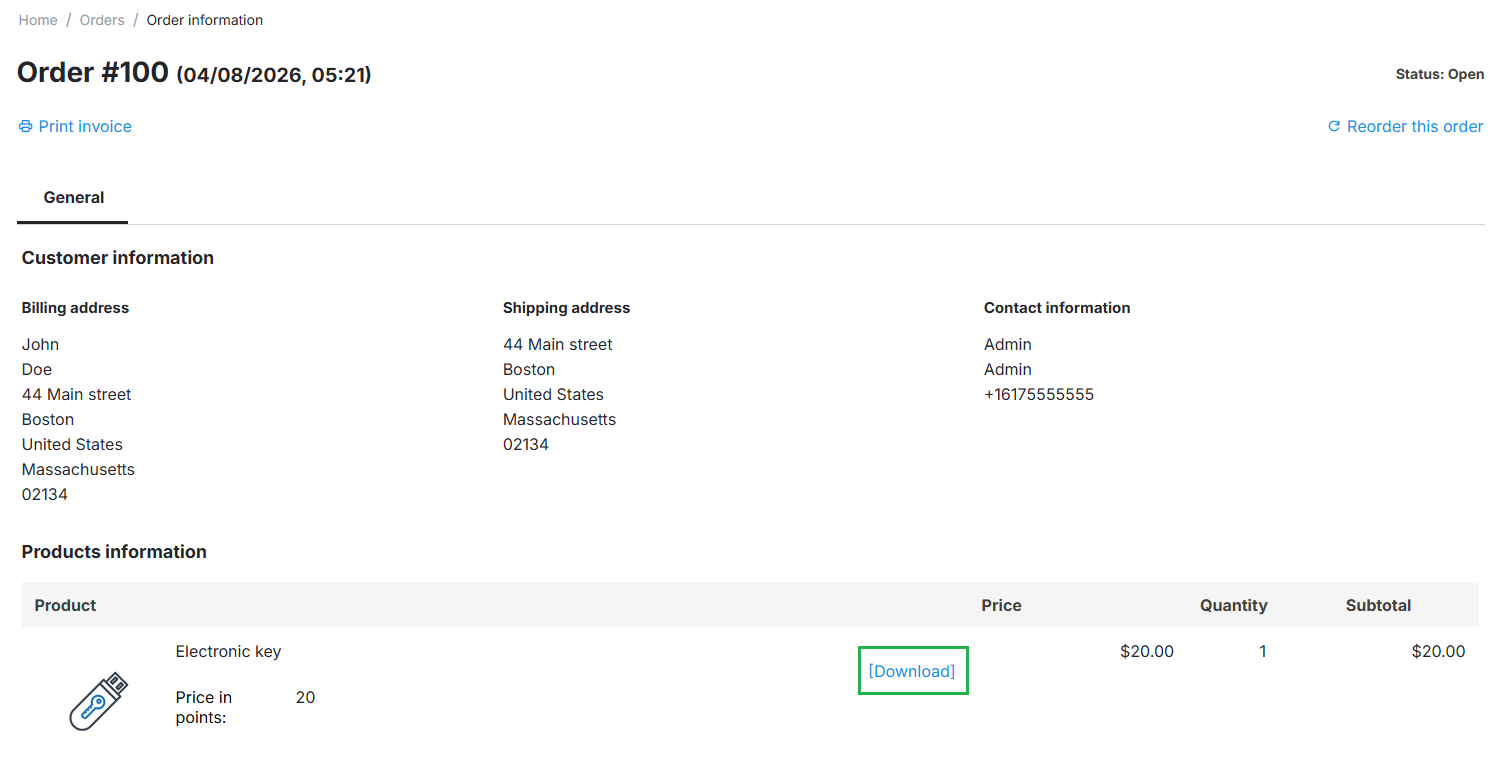Click the Price in points label
This screenshot has height=765, width=1506.
[x=204, y=707]
